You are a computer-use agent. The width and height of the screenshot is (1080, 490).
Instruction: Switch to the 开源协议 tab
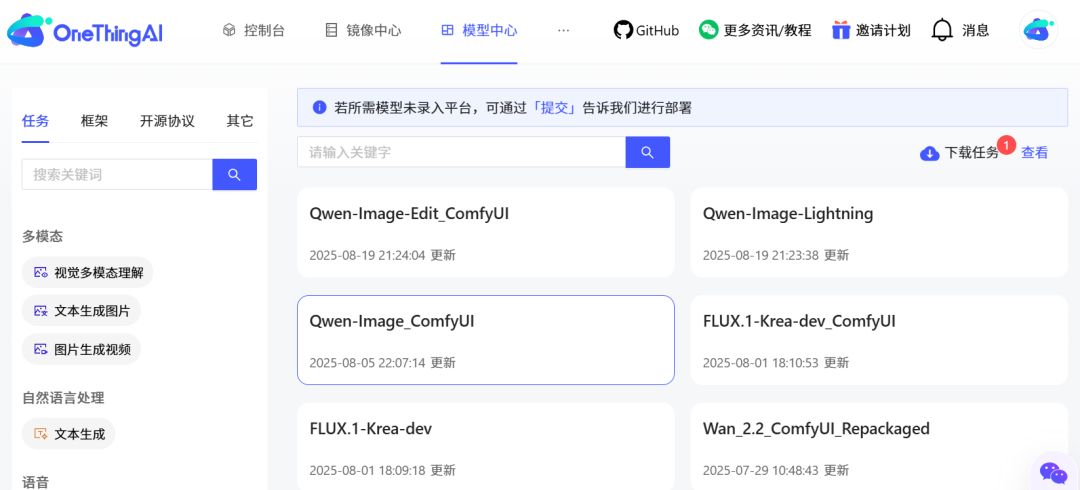[x=167, y=121]
